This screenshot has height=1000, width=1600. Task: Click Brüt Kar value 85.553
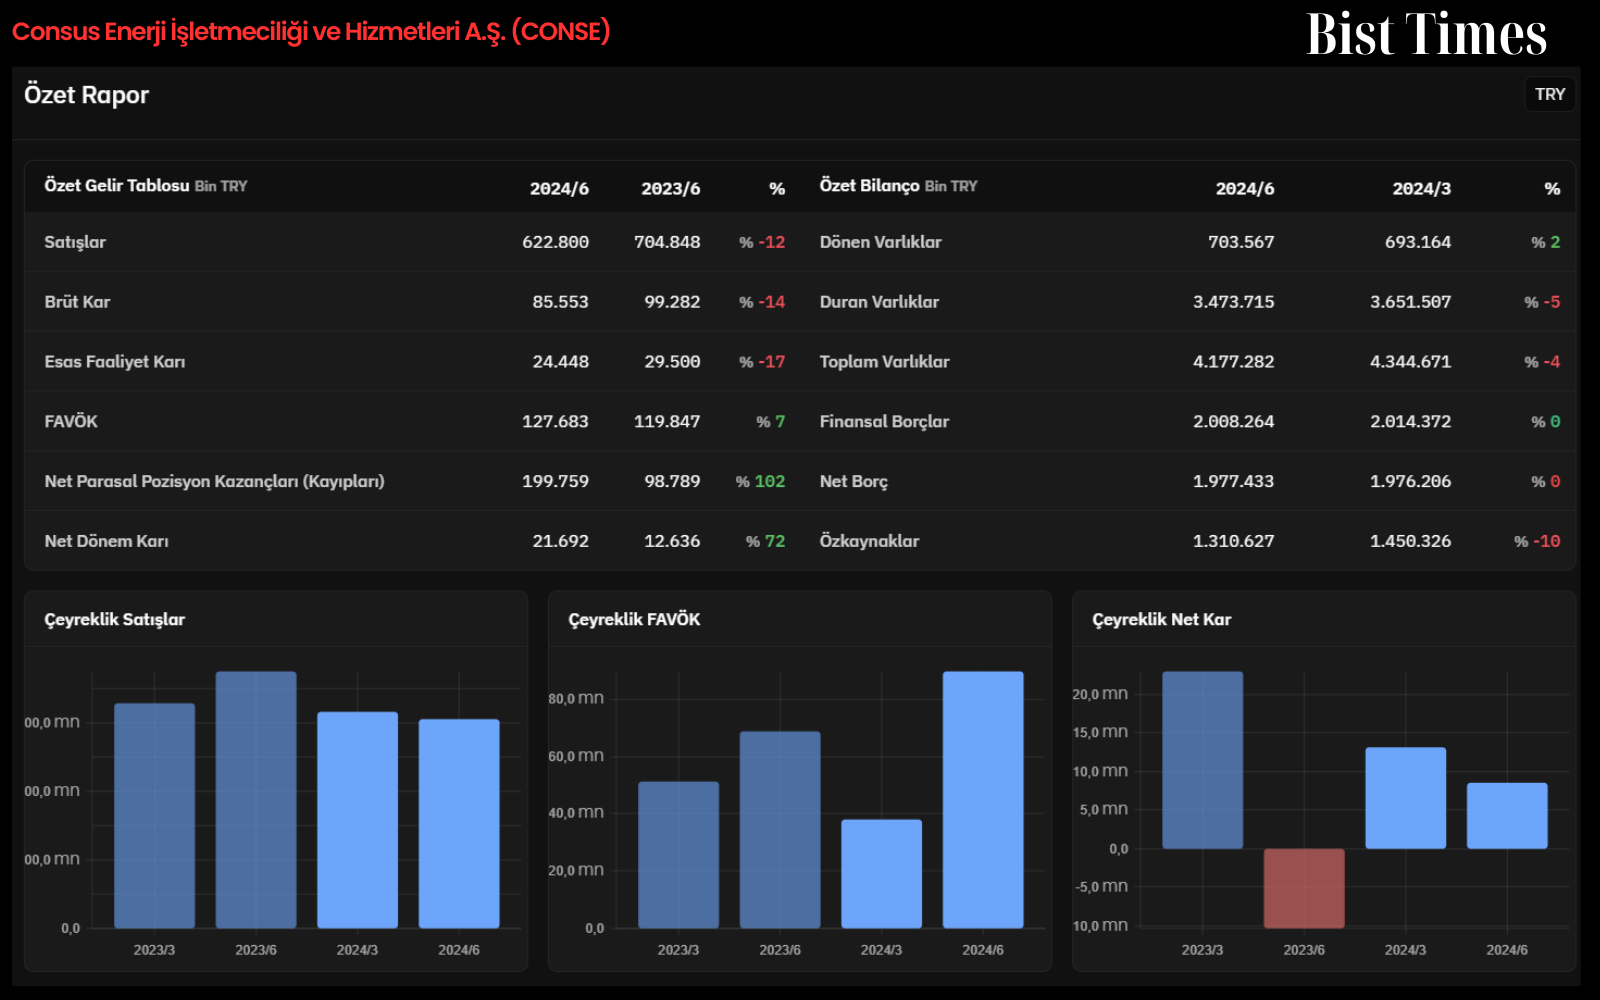coord(560,302)
